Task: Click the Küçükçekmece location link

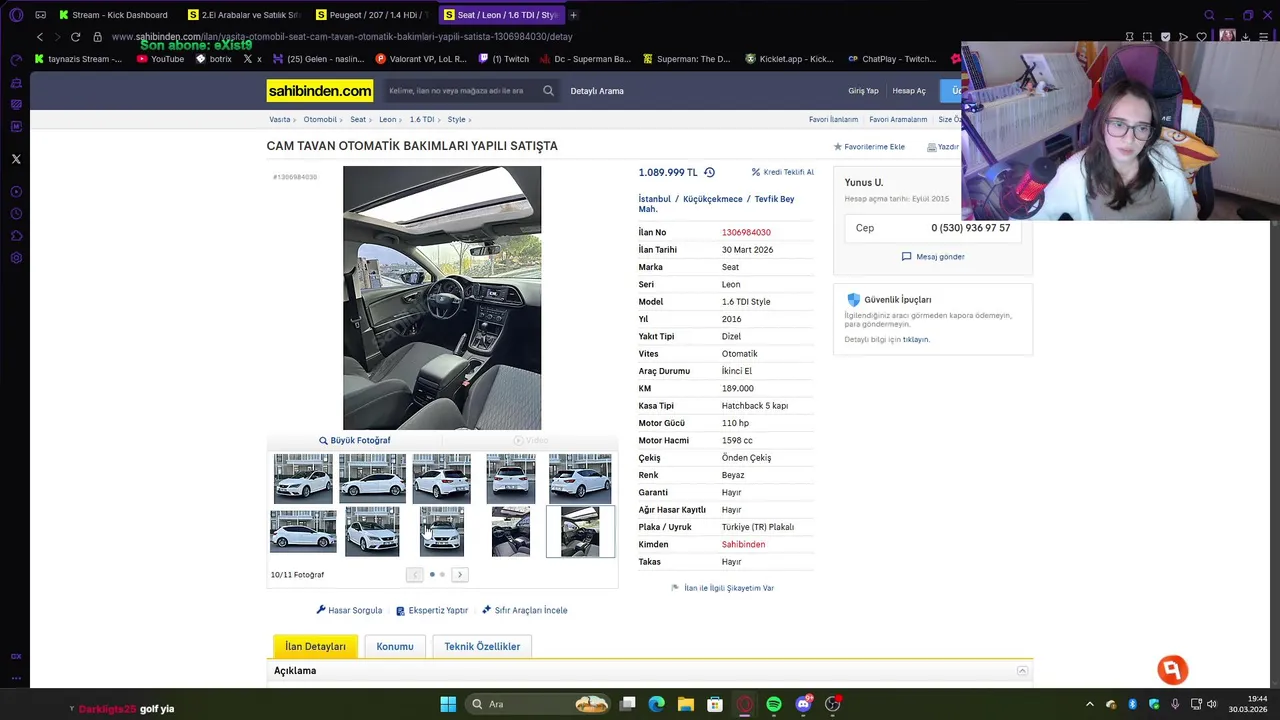Action: 713,199
